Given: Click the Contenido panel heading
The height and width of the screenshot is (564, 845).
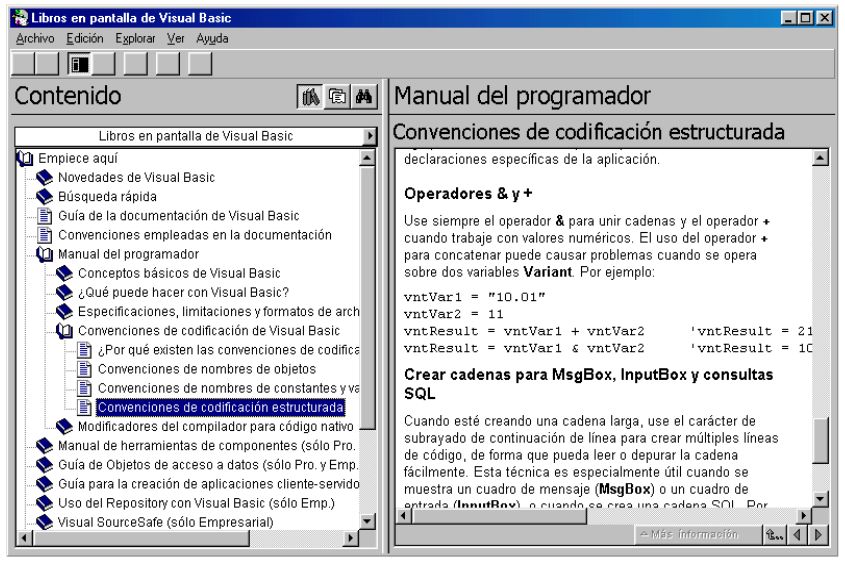Looking at the screenshot, I should click(x=68, y=96).
